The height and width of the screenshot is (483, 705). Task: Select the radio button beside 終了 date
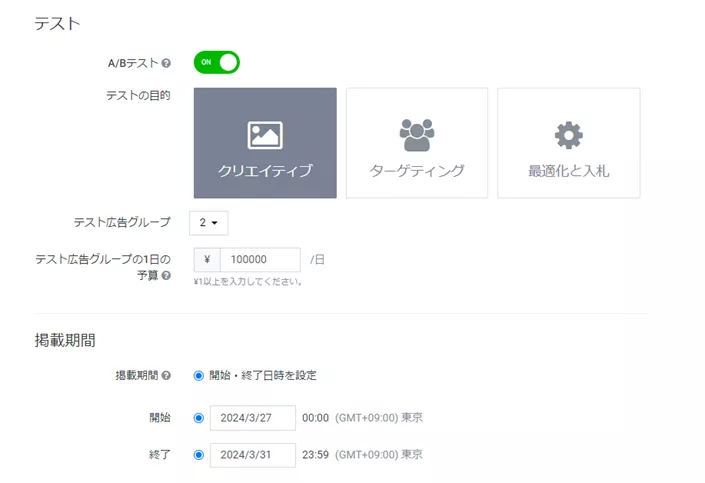pos(199,455)
